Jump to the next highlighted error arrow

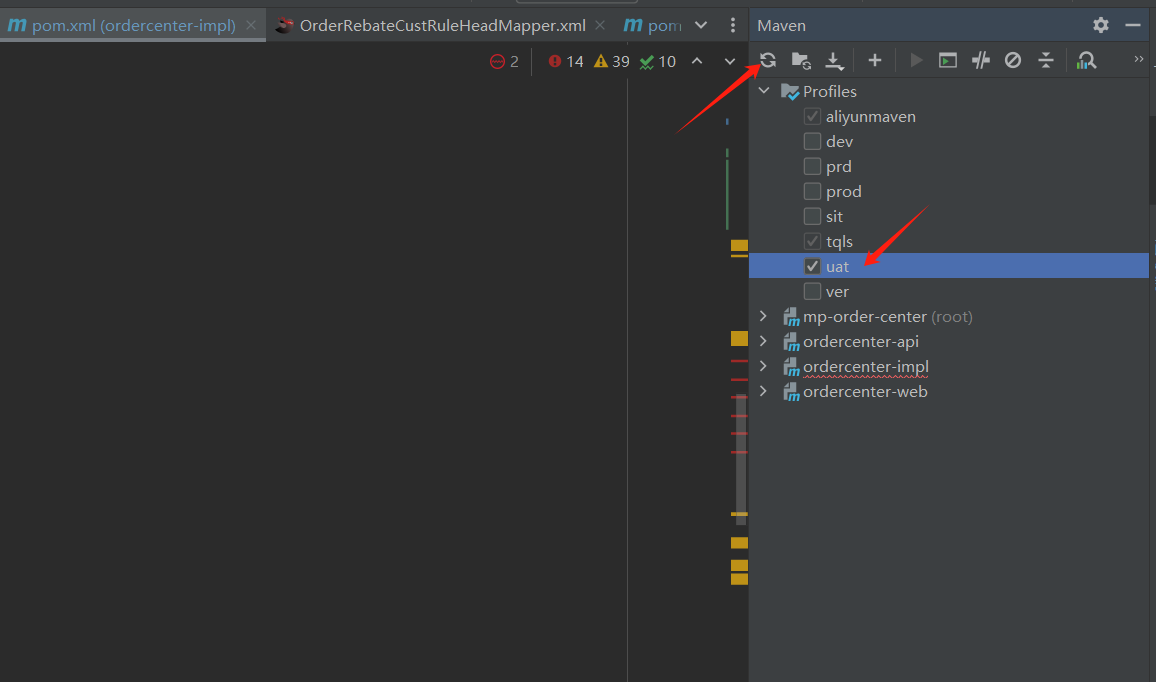coord(730,62)
